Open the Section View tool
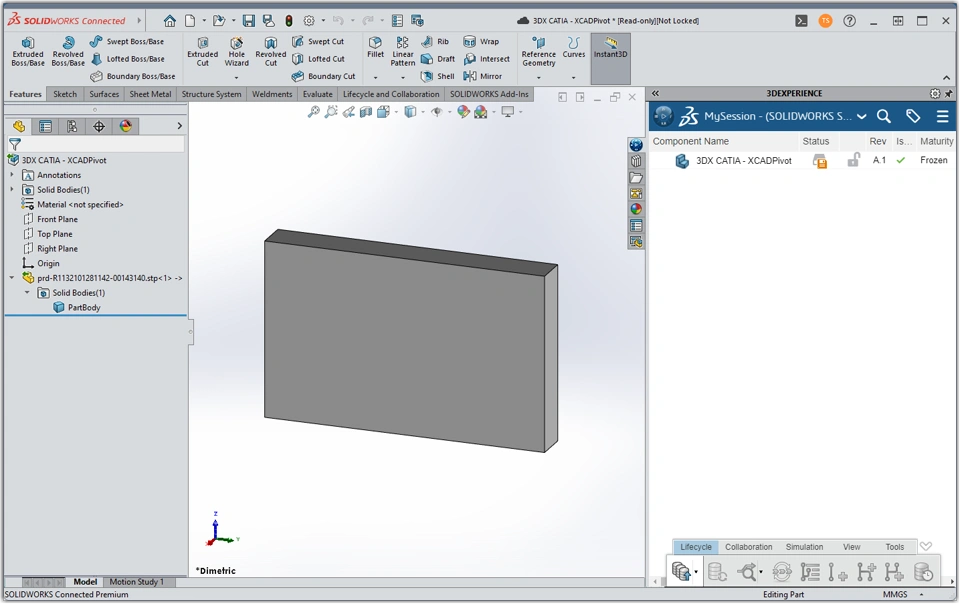960x604 pixels. coord(366,112)
